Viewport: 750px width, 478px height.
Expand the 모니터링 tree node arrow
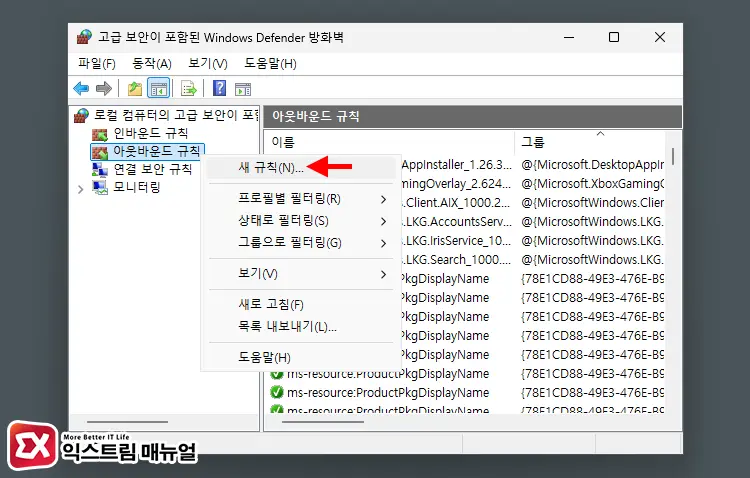coord(80,189)
